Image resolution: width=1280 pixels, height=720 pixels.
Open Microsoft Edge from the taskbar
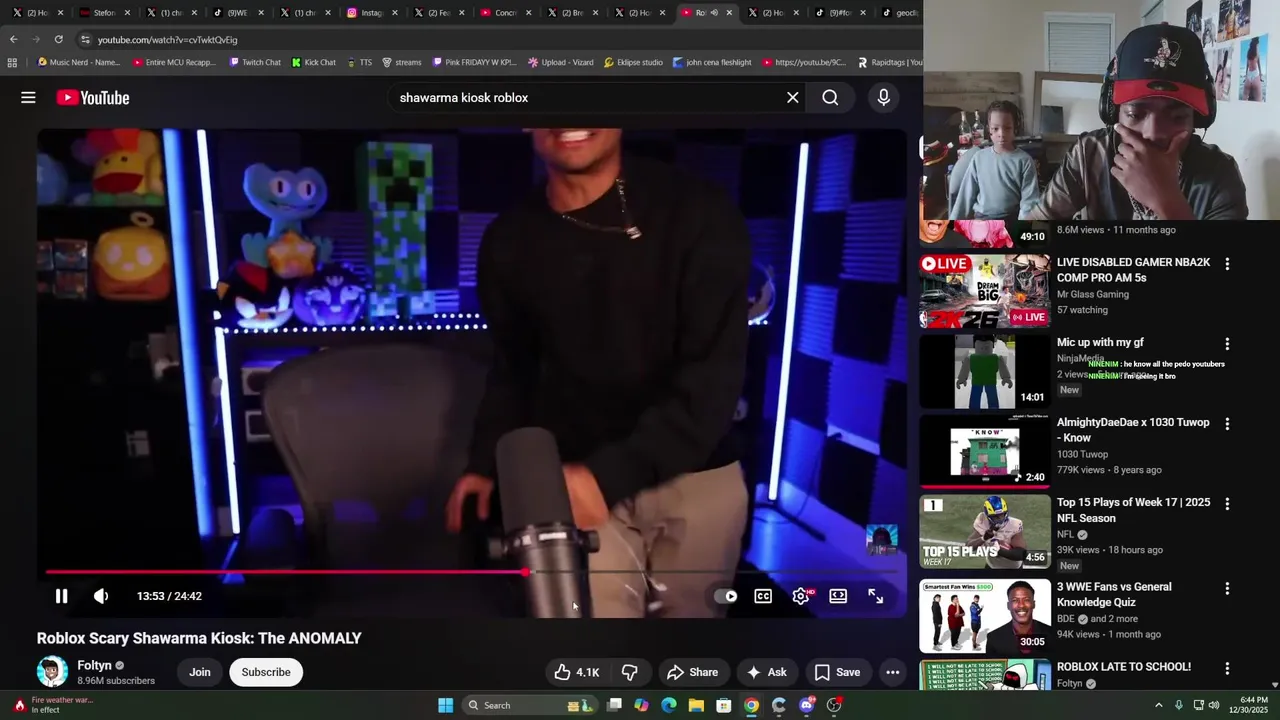click(669, 705)
